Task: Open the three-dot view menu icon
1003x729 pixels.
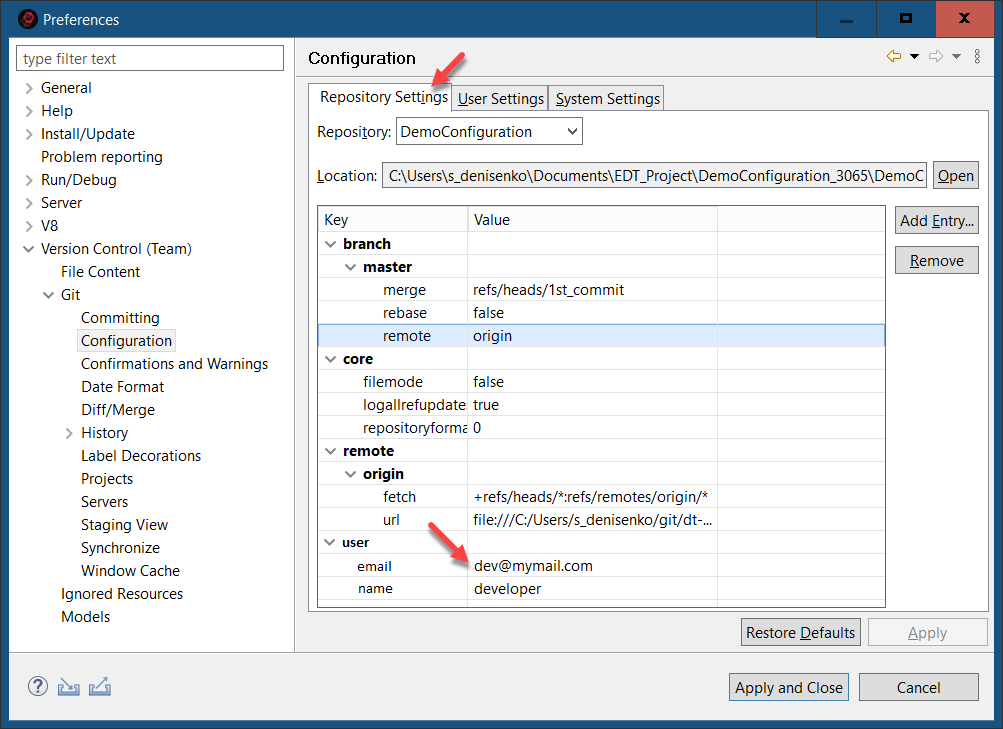Action: click(977, 57)
